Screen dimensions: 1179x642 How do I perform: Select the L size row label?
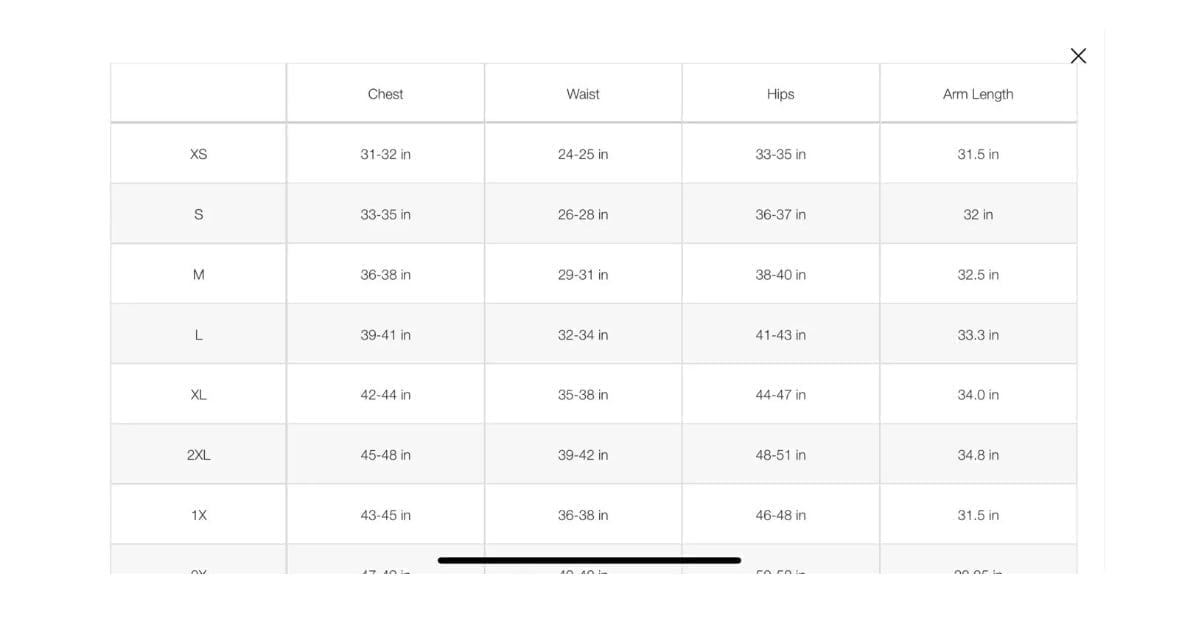[199, 335]
